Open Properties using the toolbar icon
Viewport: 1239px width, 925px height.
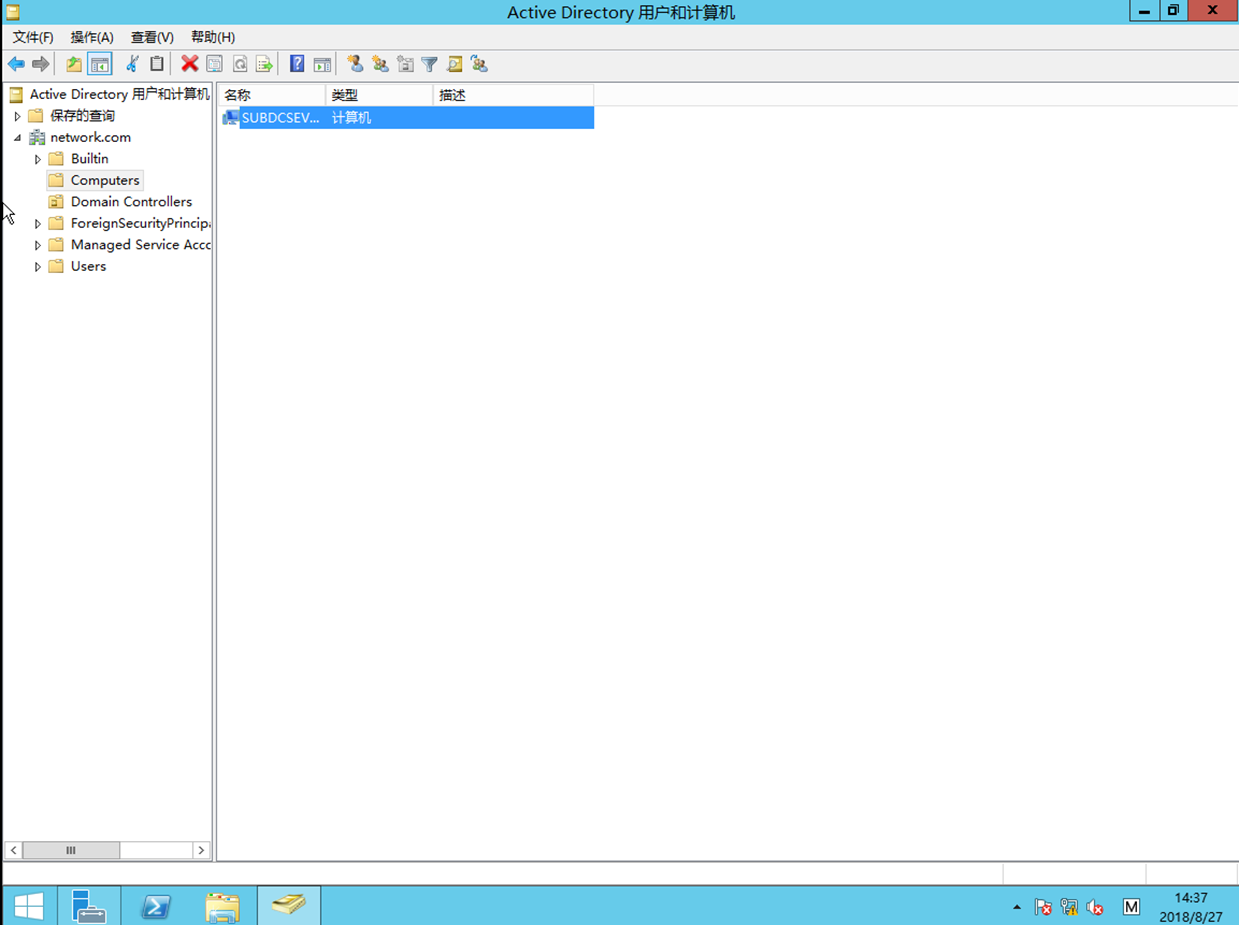pyautogui.click(x=214, y=64)
